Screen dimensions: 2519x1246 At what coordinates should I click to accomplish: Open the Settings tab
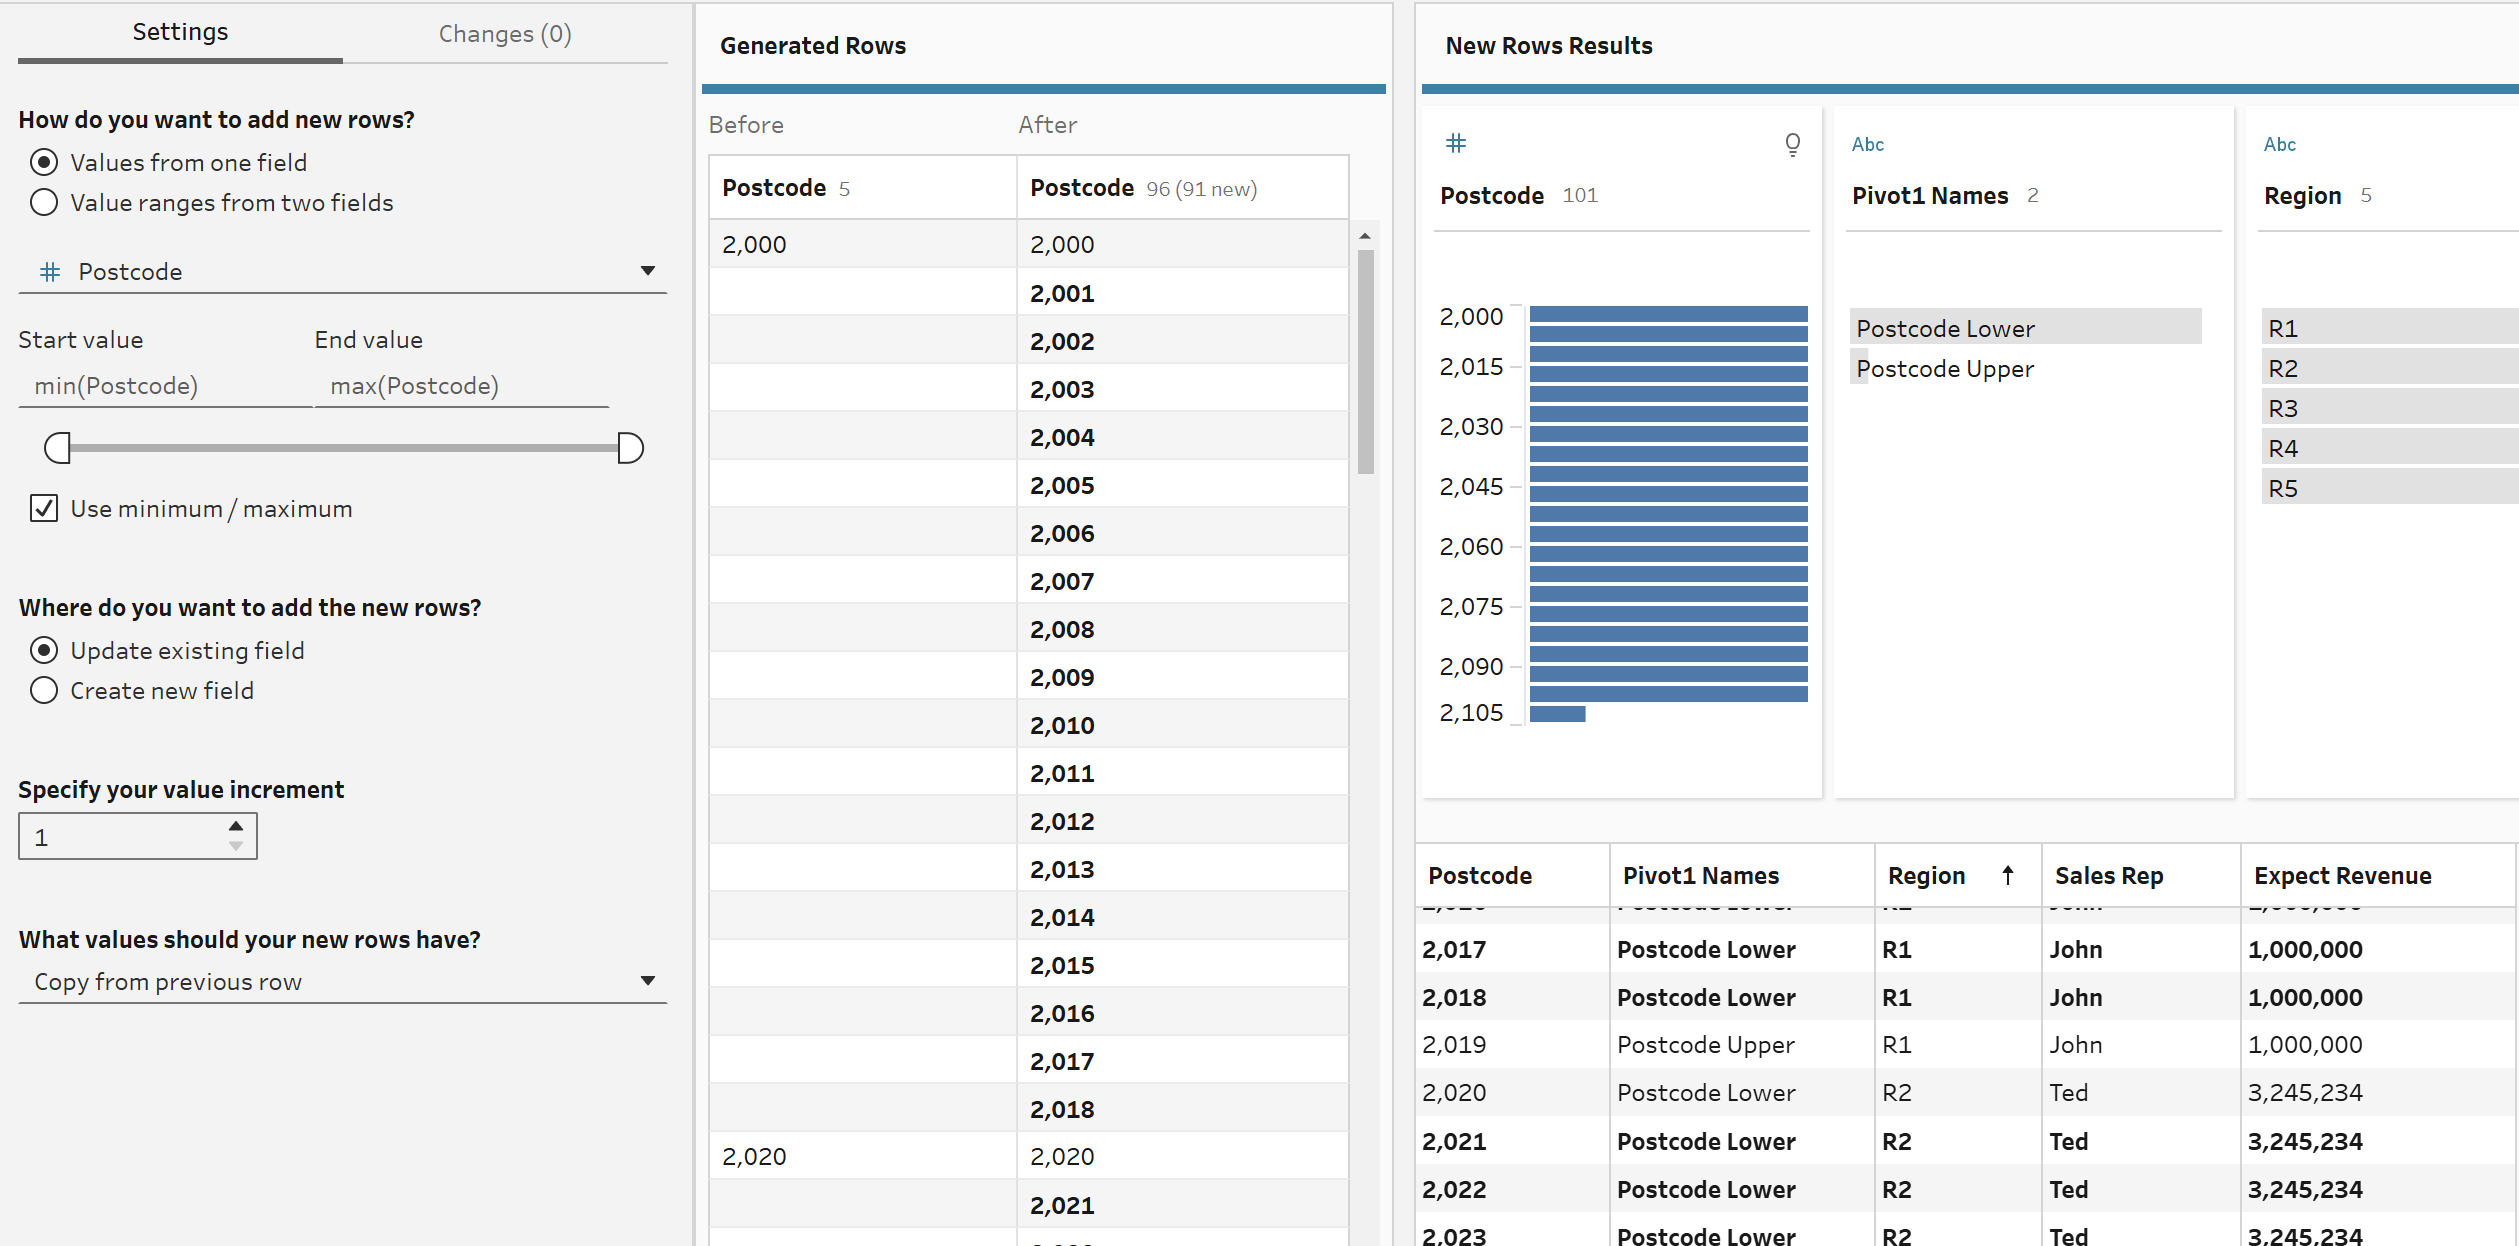(180, 32)
